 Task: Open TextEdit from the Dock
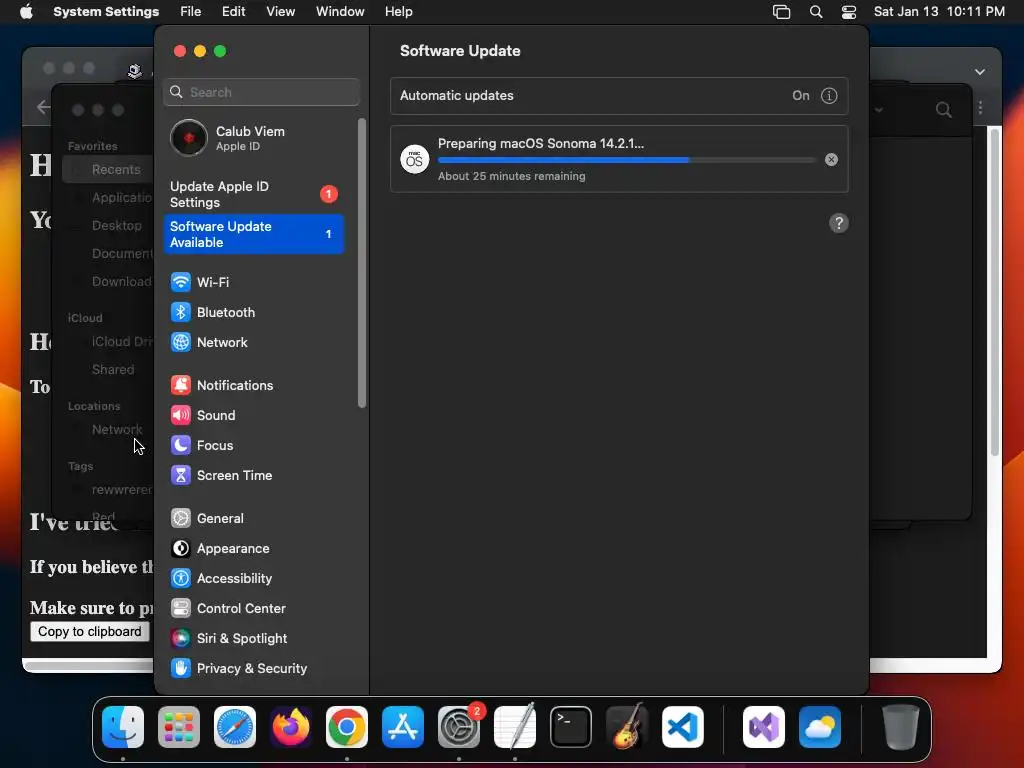coord(515,727)
